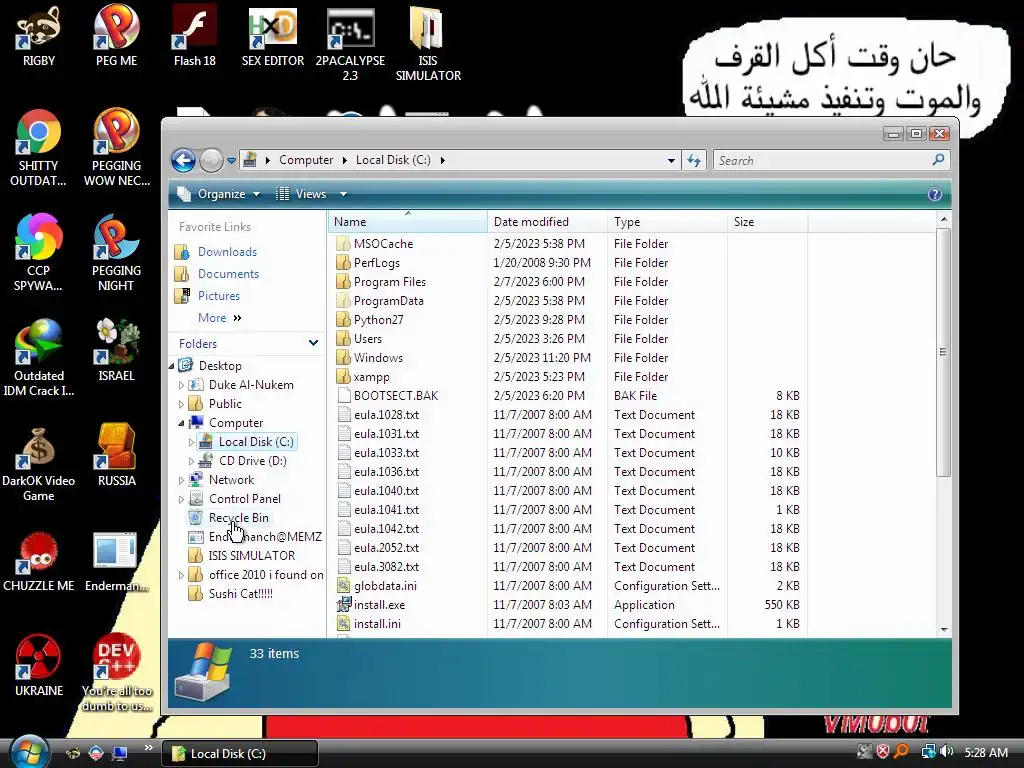This screenshot has width=1024, height=768.
Task: Launch the CHUZZLE ME shortcut
Action: point(39,561)
